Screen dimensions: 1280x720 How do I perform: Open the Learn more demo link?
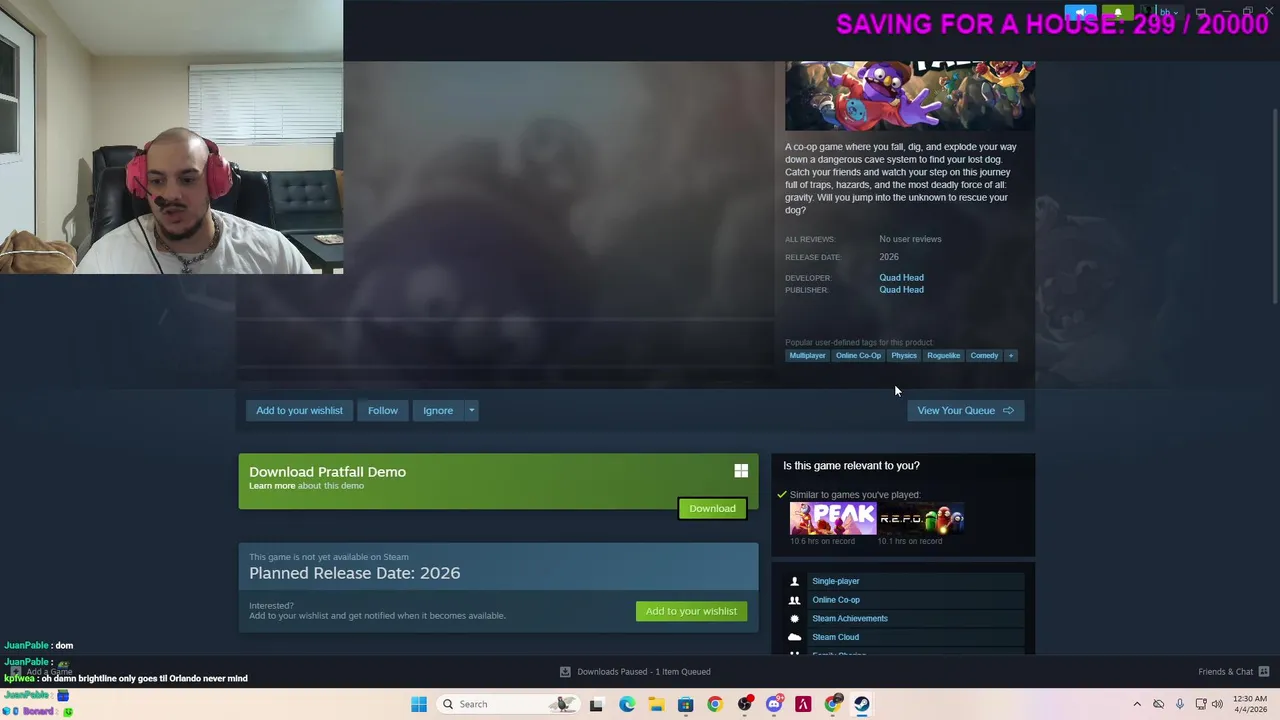click(x=272, y=486)
